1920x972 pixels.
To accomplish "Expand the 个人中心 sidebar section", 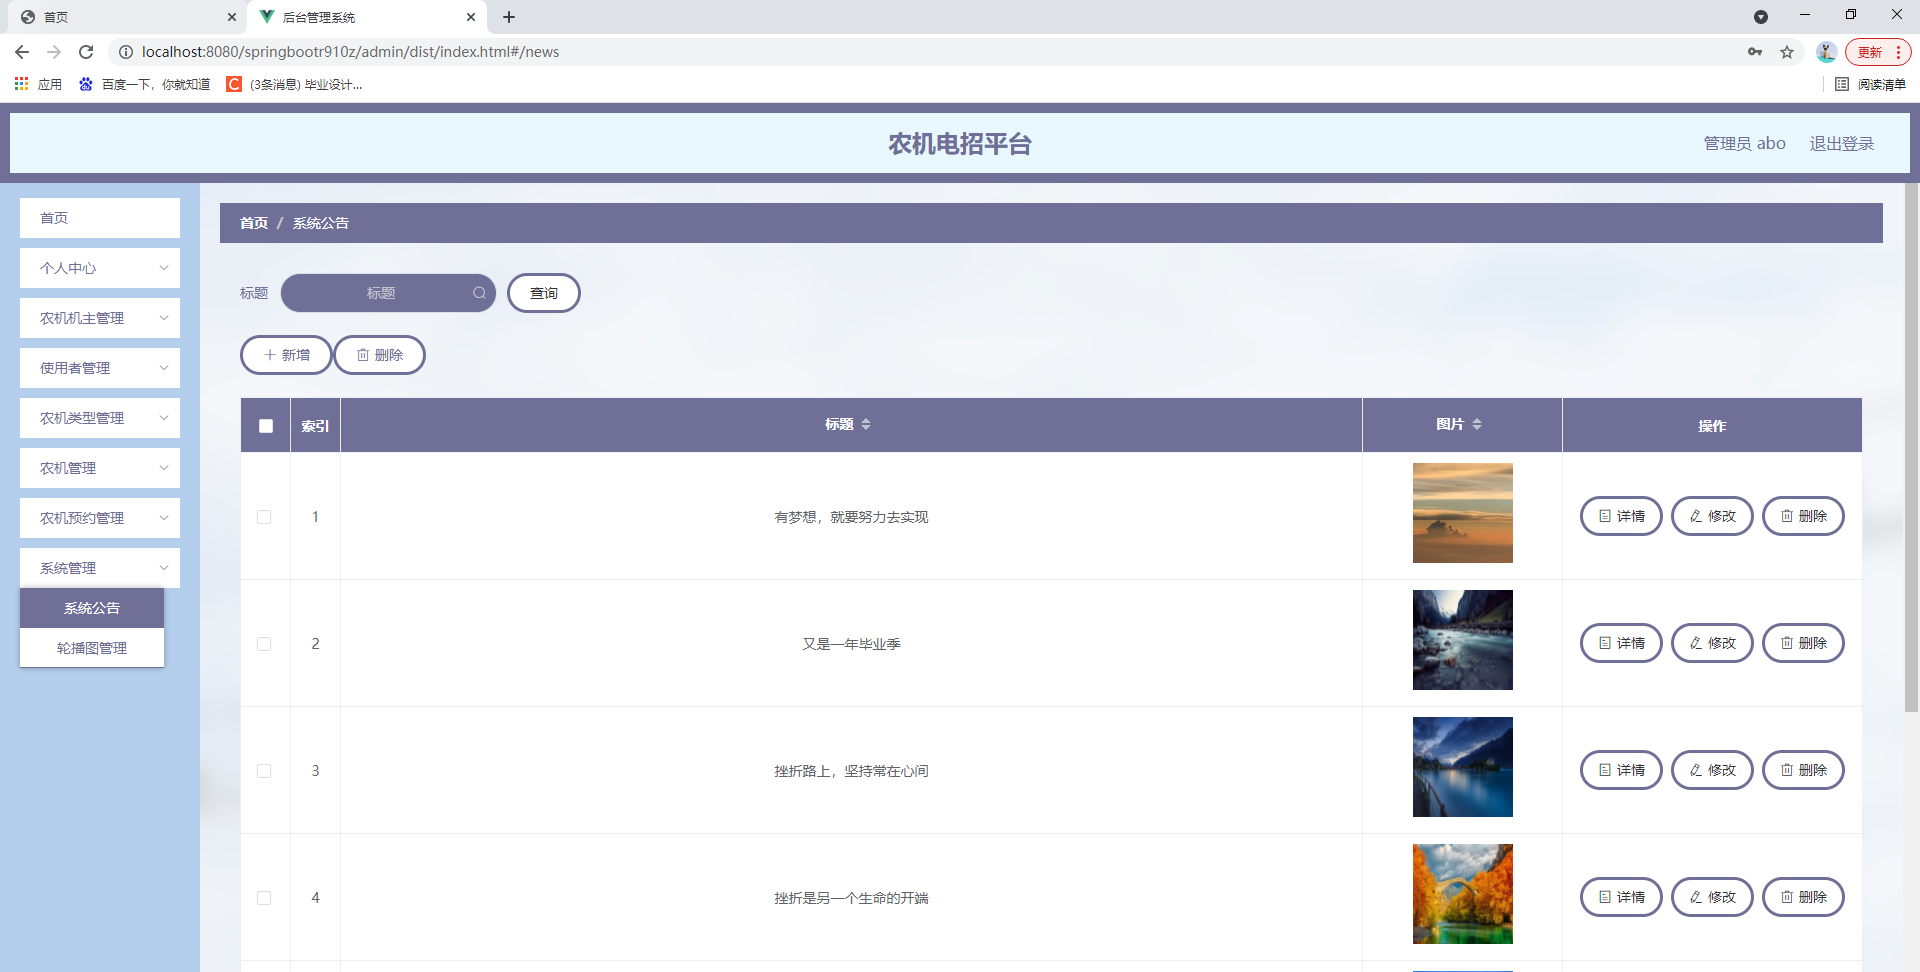I will tap(99, 267).
